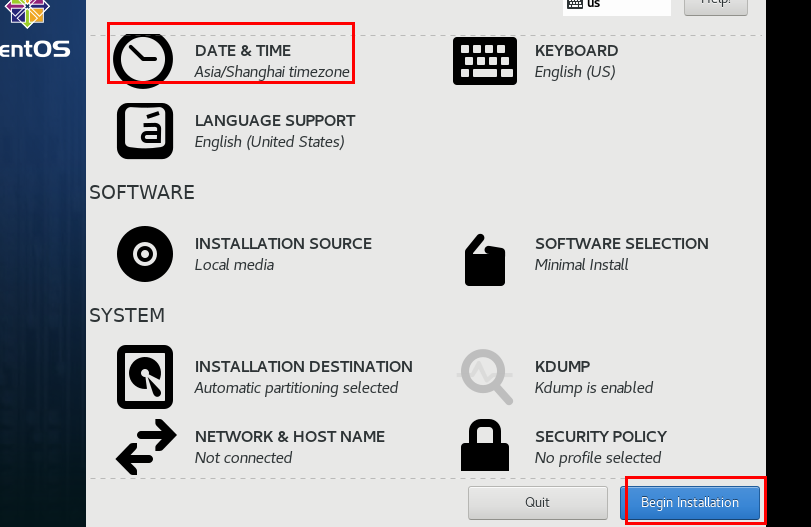Open the KEYBOARD heading
The height and width of the screenshot is (527, 811).
coord(576,51)
